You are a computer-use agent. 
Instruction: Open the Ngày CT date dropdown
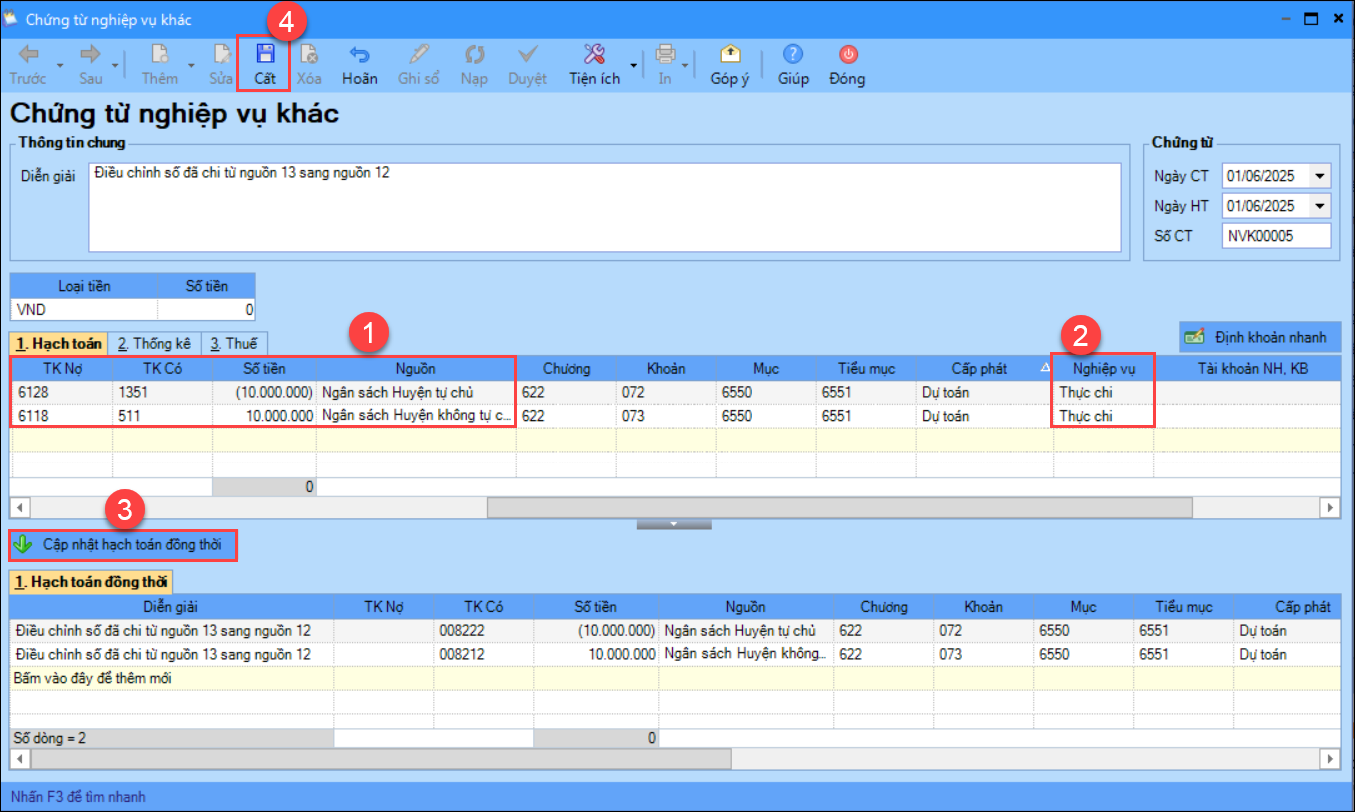coord(1321,176)
